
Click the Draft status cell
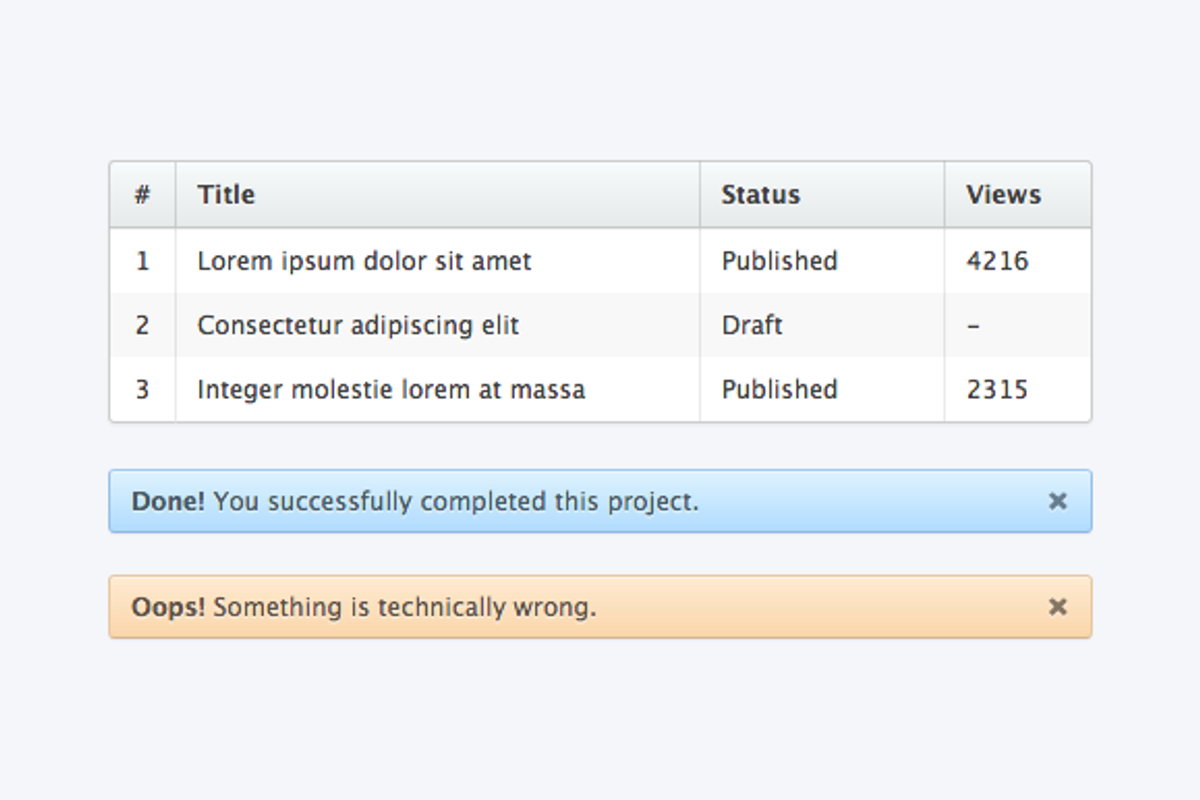[752, 325]
